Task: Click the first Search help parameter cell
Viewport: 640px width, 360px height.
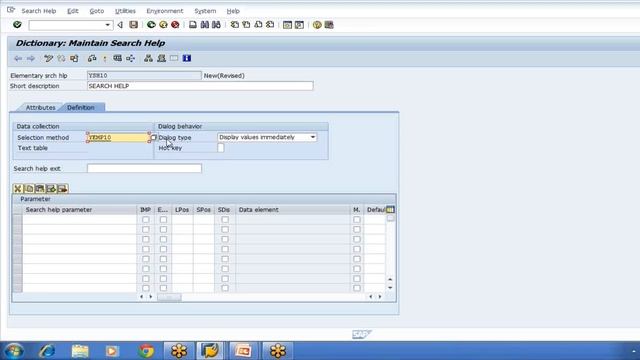Action: [x=80, y=220]
